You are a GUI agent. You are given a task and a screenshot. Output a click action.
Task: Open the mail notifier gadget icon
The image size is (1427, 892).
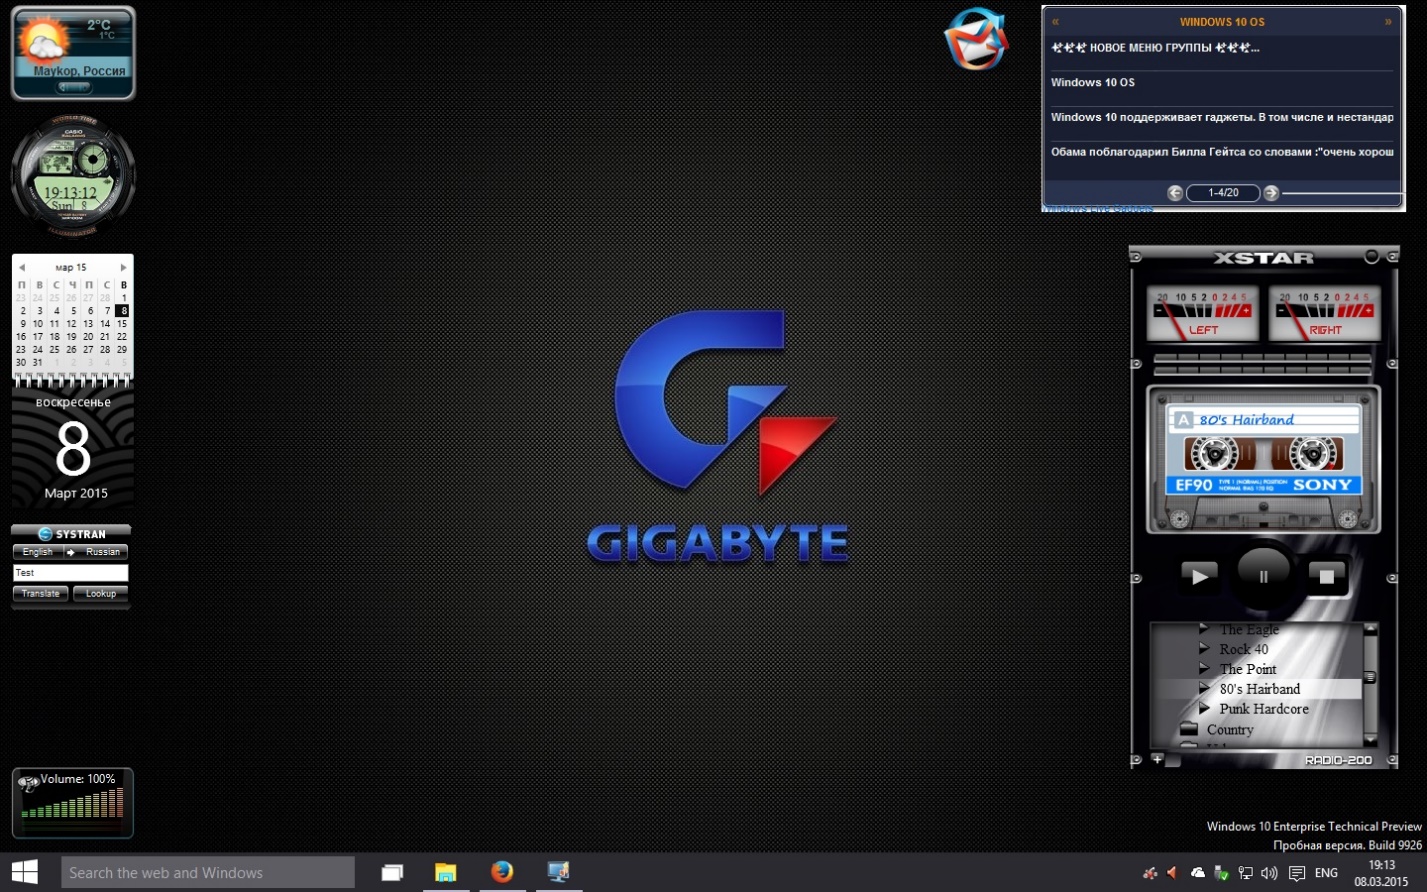[975, 39]
